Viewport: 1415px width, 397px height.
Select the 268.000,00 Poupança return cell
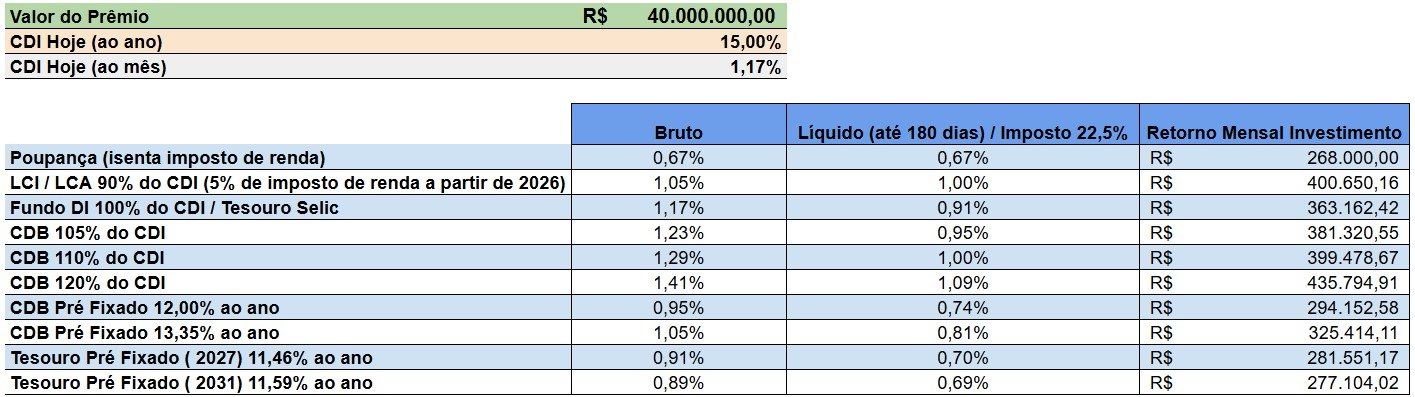coord(1275,157)
